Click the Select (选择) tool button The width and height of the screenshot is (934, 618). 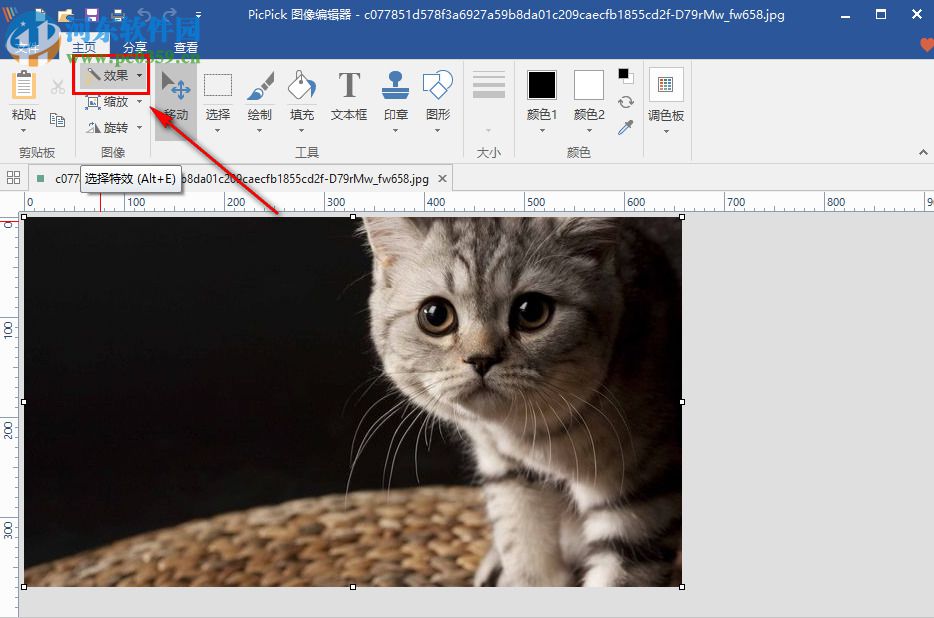[218, 95]
